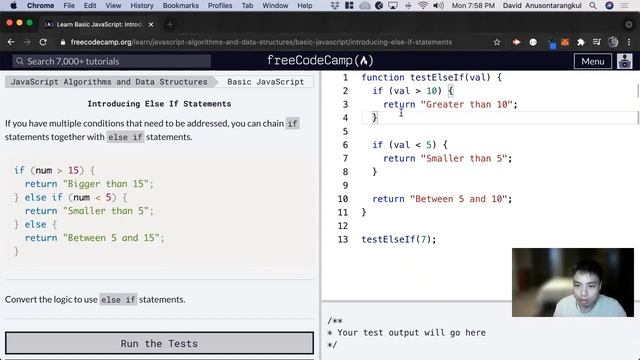640x360 pixels.
Task: Open the Apple menu
Action: tap(13, 5)
